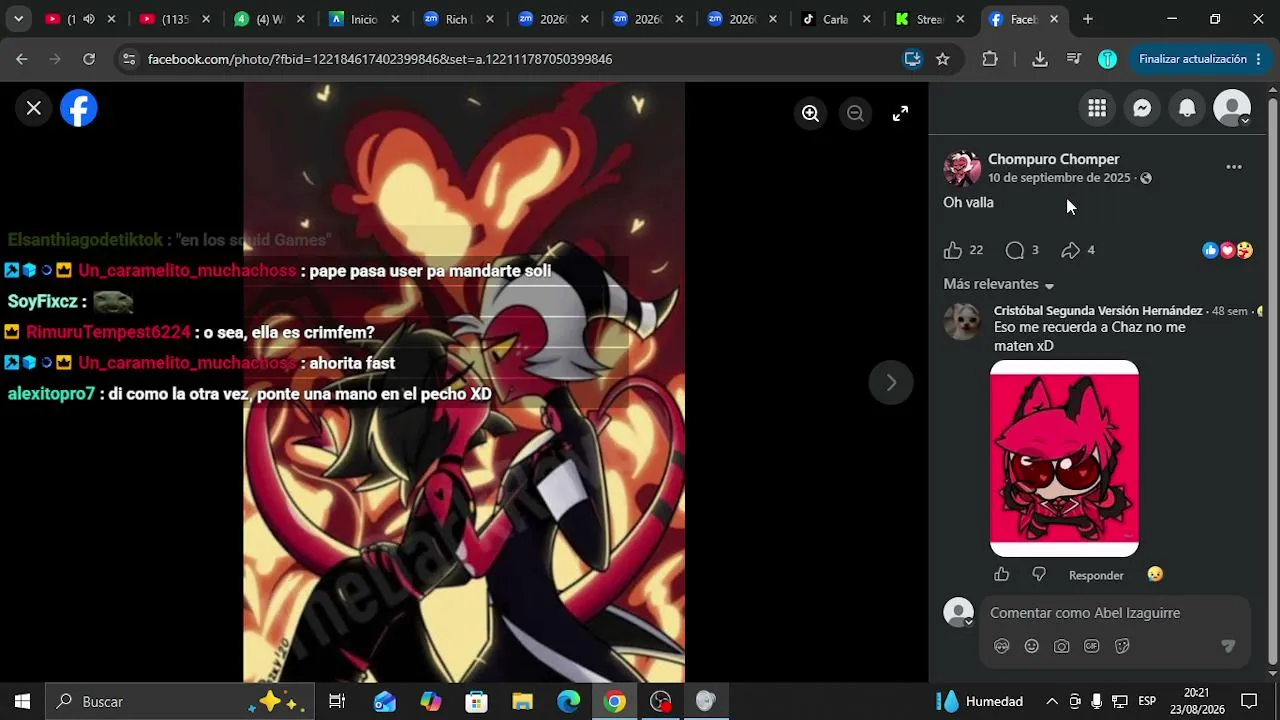This screenshot has width=1280, height=720.
Task: Click the Buscar taskbar search box
Action: coord(181,702)
